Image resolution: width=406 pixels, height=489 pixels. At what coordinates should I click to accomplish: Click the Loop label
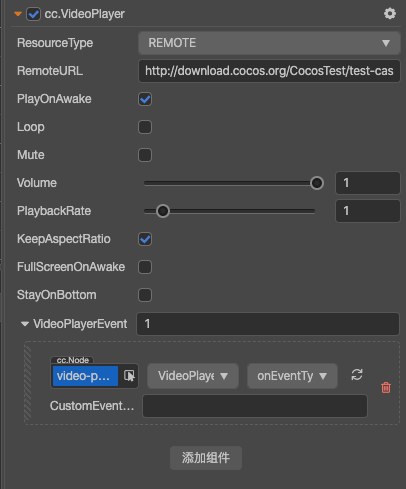point(31,127)
